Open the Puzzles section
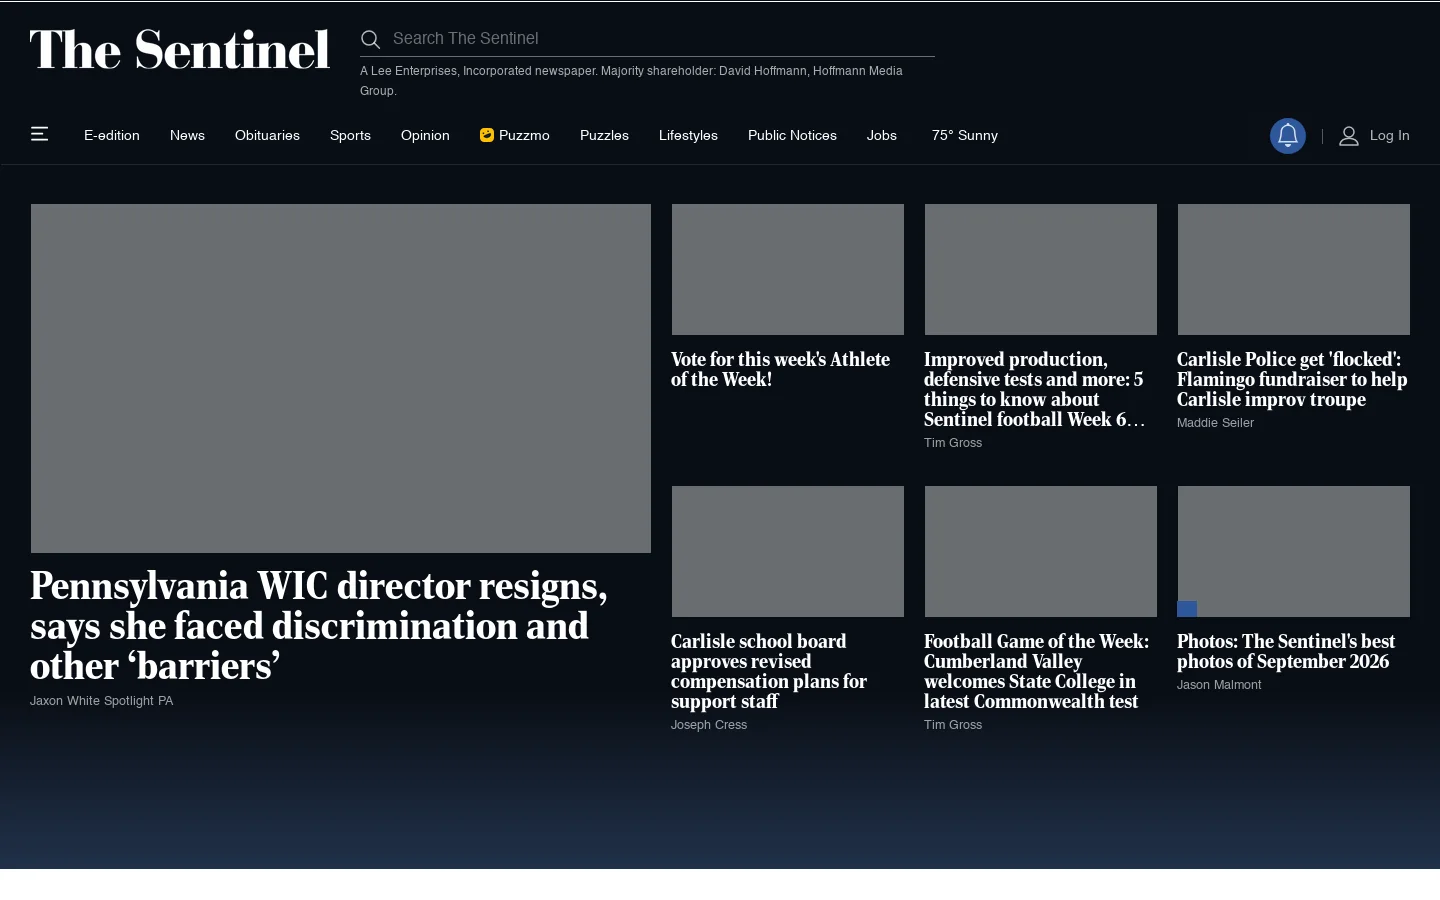 pyautogui.click(x=604, y=135)
